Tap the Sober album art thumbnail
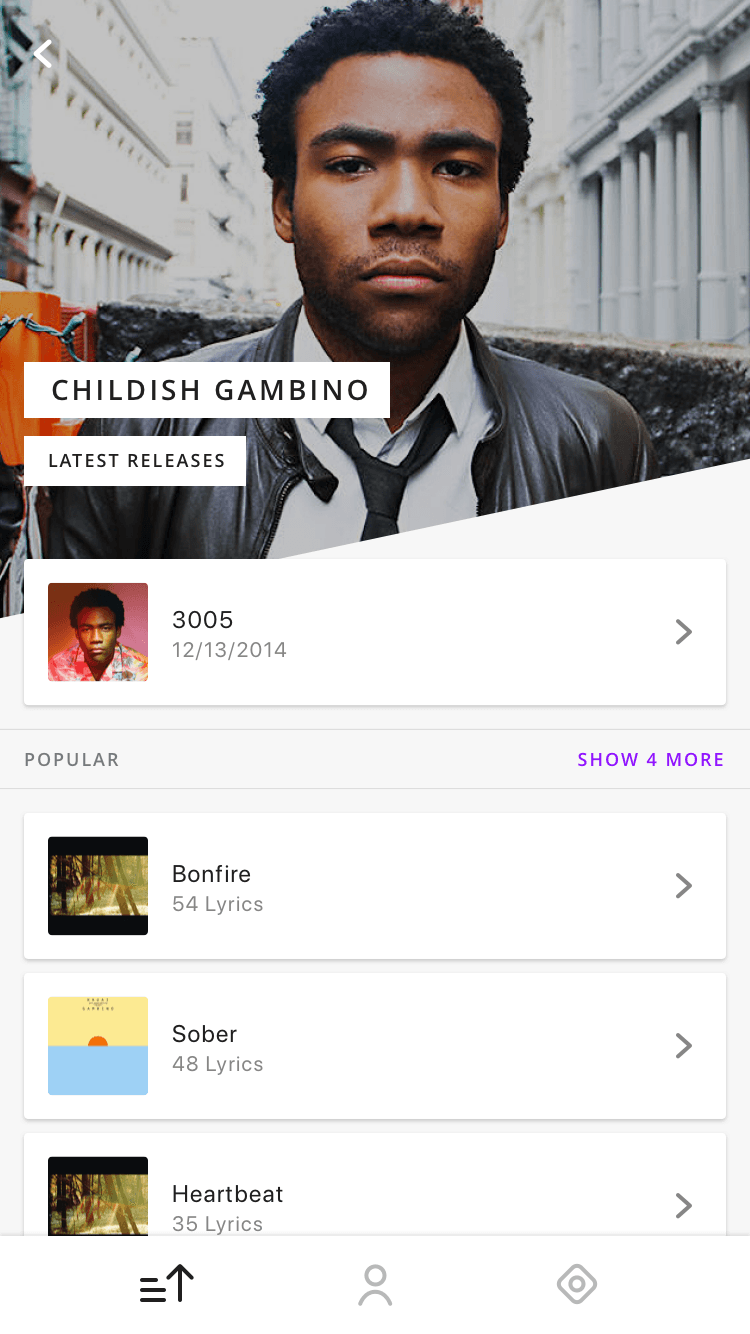This screenshot has width=750, height=1334. 98,1046
